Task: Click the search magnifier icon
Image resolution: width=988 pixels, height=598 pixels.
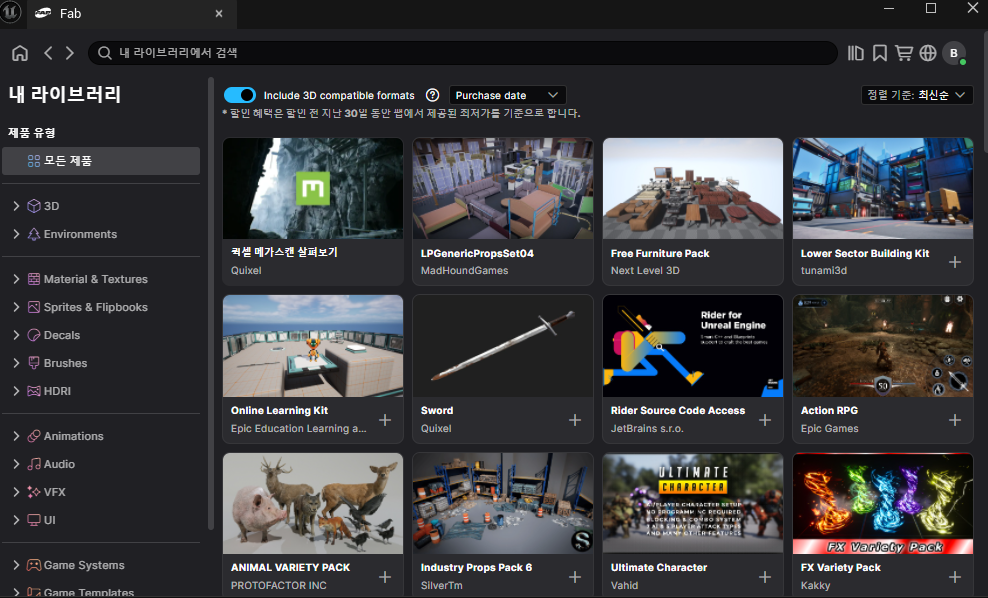Action: 105,53
